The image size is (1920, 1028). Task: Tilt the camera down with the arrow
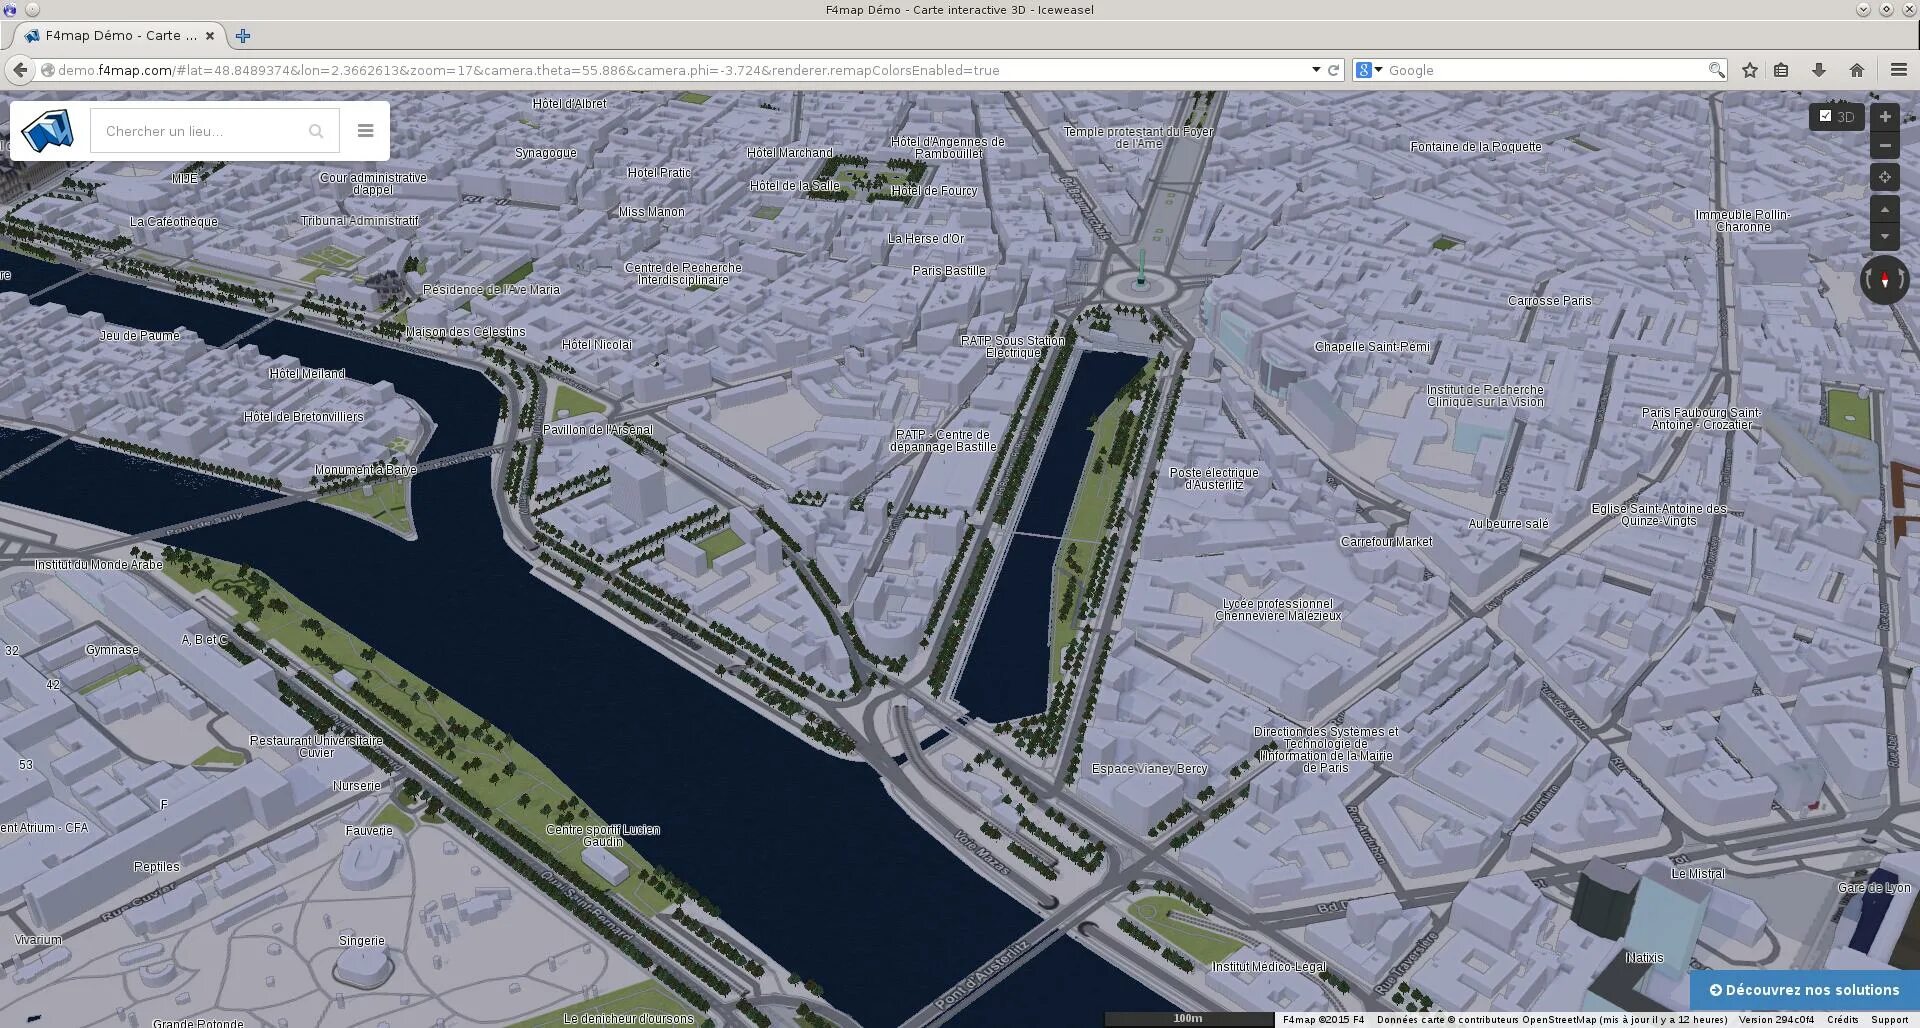click(x=1885, y=237)
